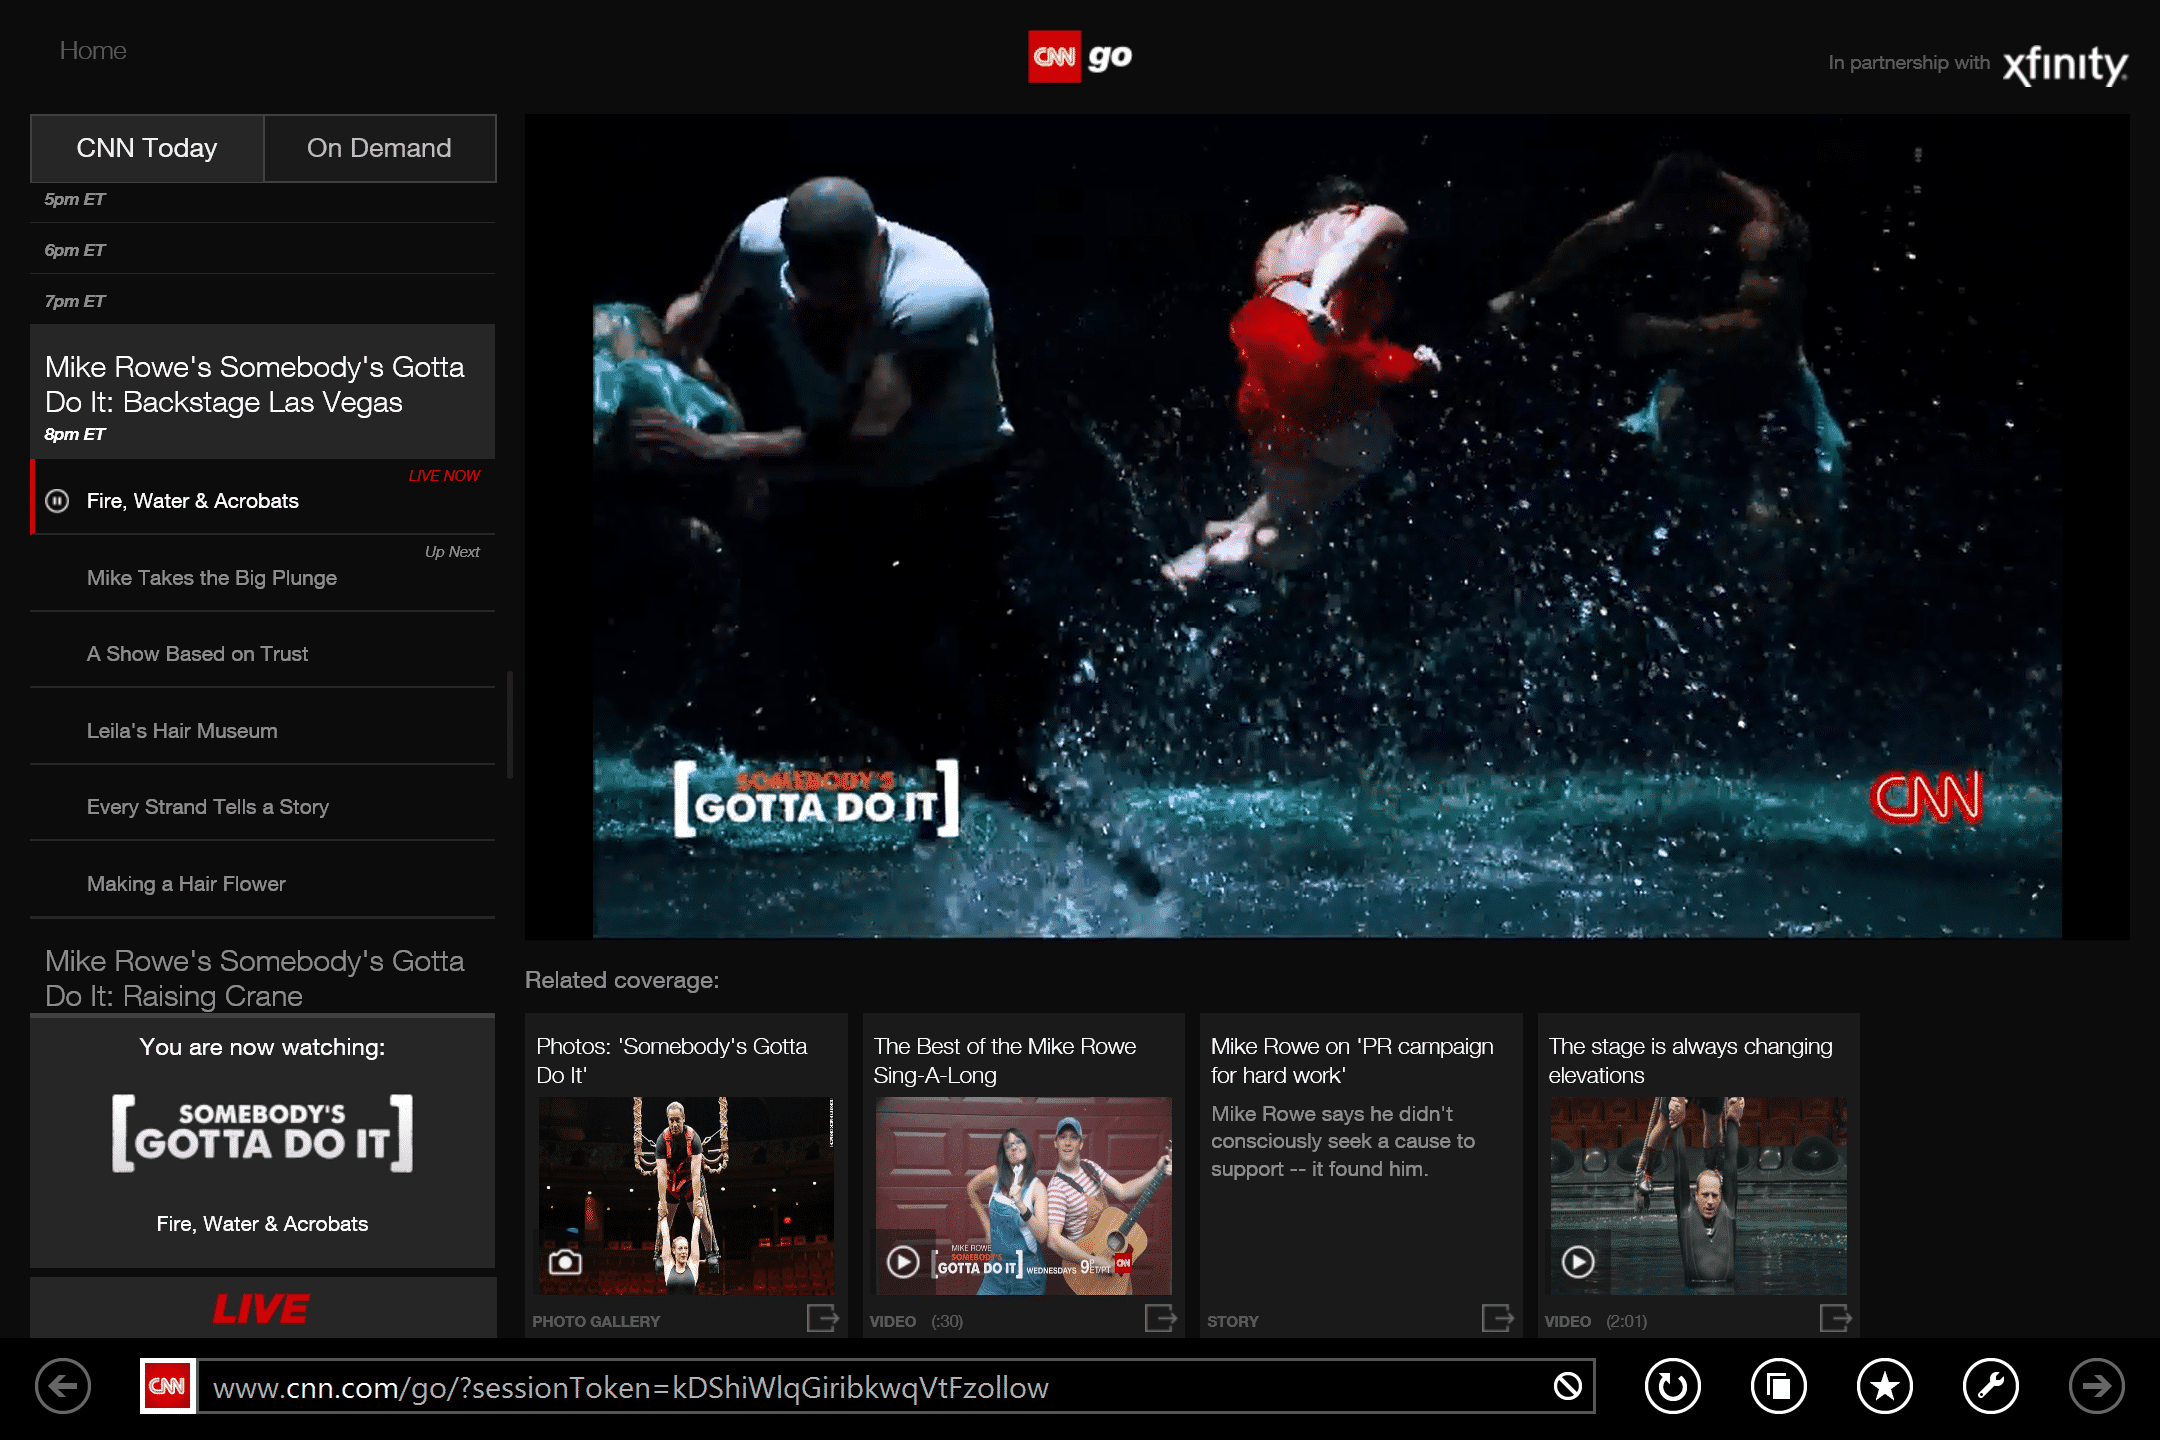This screenshot has width=2160, height=1440.
Task: Select the Every Strand Tells a Story segment
Action: [x=262, y=804]
